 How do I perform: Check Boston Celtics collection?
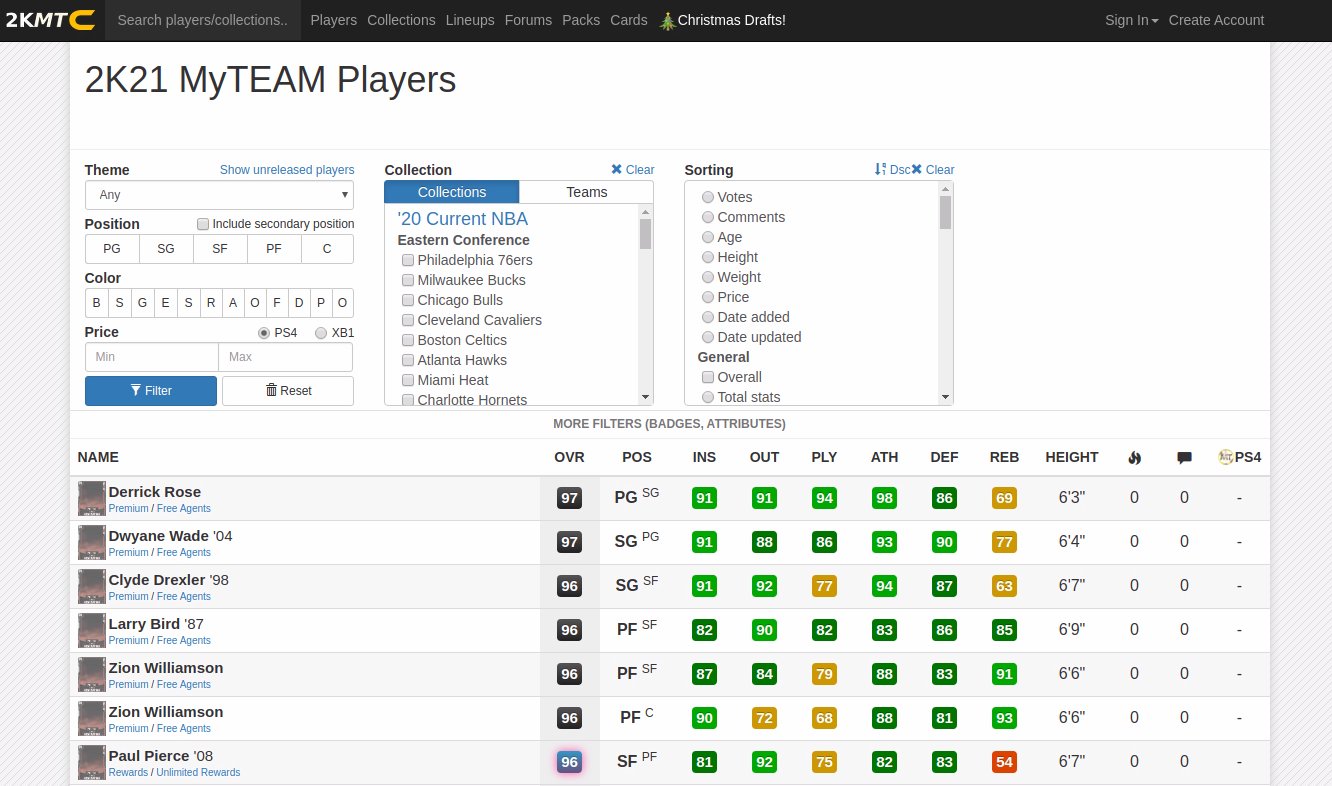(x=408, y=340)
